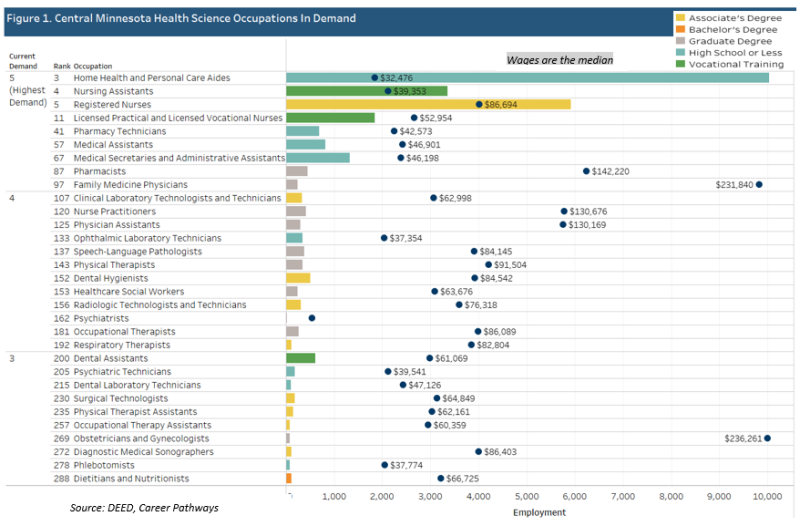Click the '5,000' employment axis tick
Image resolution: width=800 pixels, height=526 pixels.
click(527, 496)
